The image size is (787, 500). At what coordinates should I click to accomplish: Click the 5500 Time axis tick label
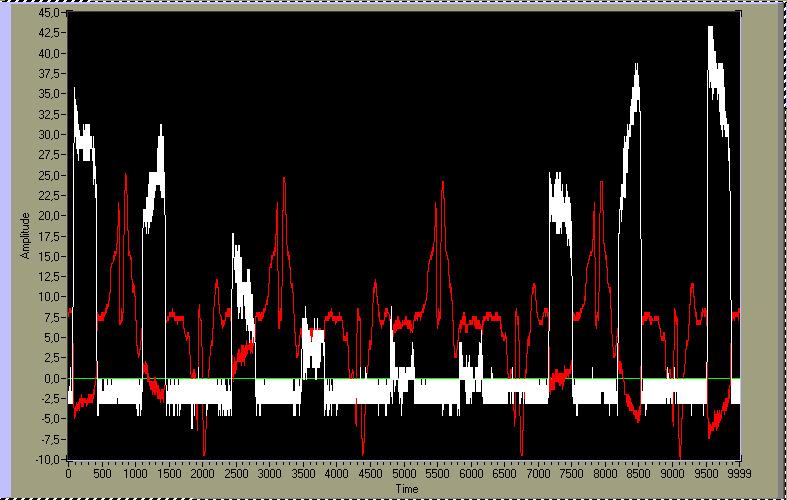[438, 473]
